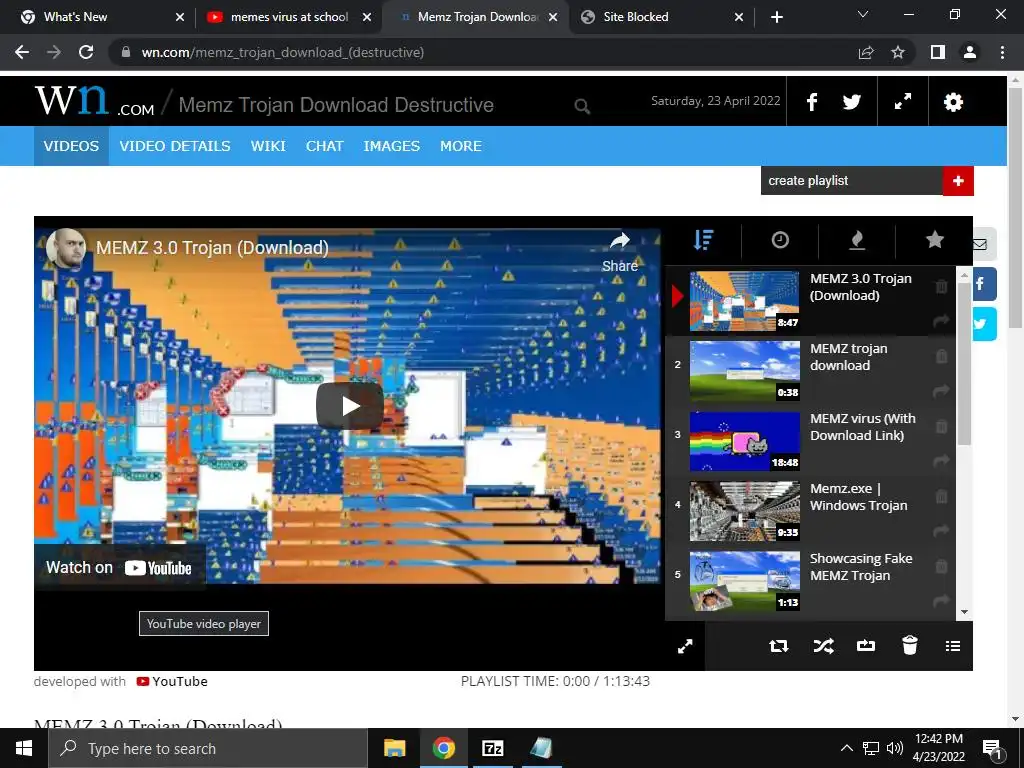Select the MEMZ virus (With Download Link) thumbnail
The height and width of the screenshot is (768, 1024).
click(744, 441)
